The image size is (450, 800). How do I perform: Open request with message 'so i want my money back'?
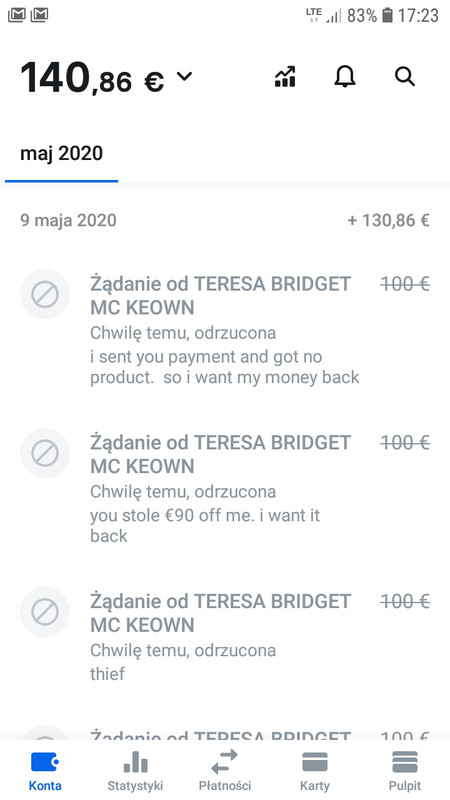225,330
